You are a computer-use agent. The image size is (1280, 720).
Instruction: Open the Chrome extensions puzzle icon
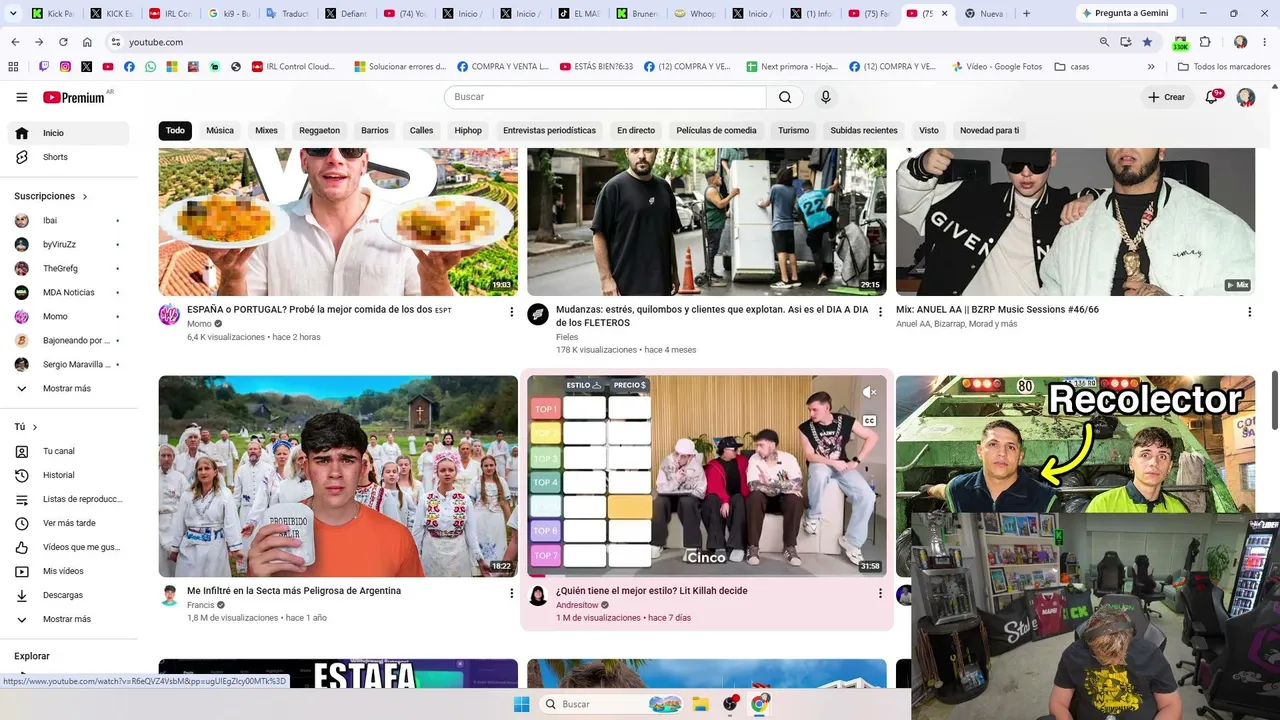1205,42
